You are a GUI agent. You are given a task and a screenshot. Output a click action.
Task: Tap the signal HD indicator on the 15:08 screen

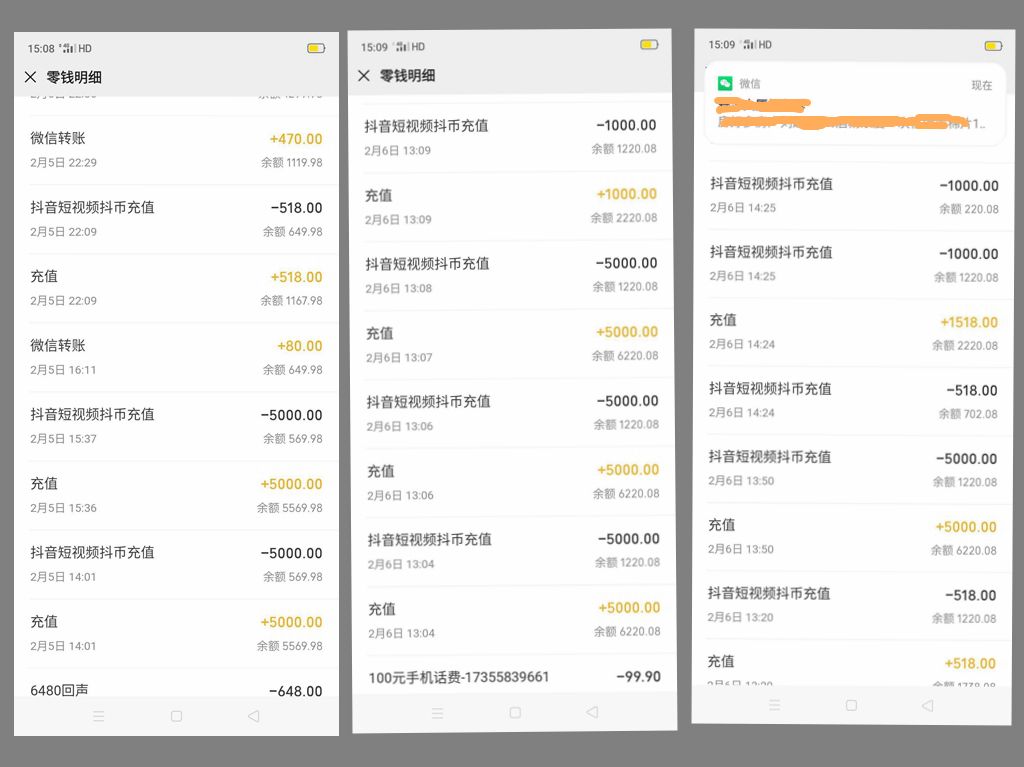tap(76, 48)
